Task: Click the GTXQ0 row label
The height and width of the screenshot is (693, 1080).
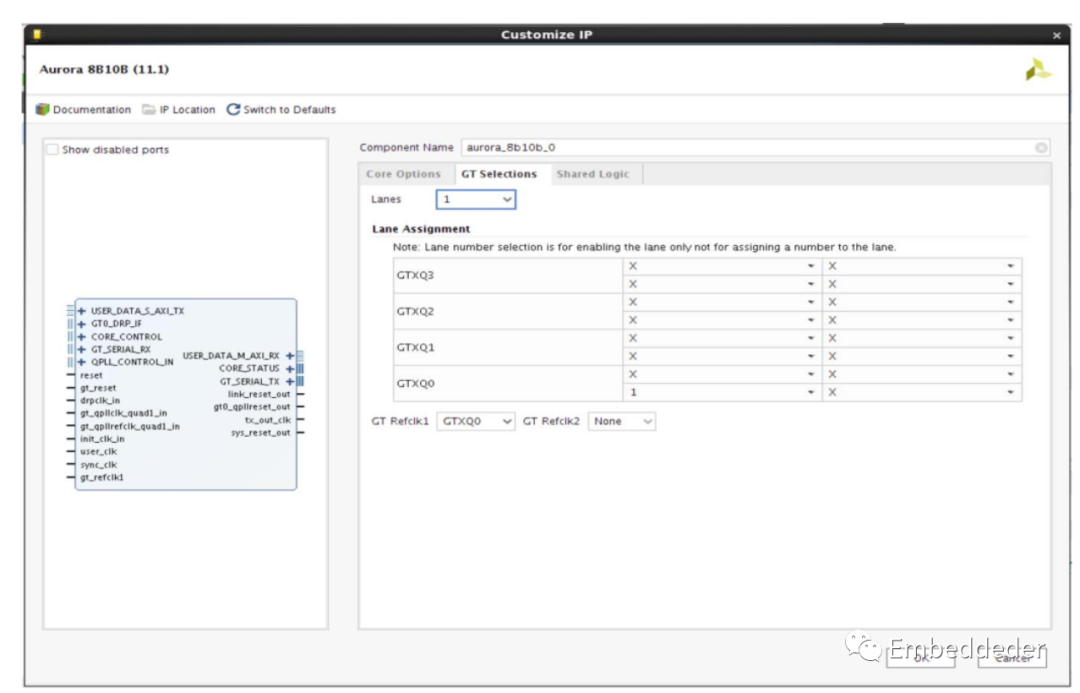Action: [415, 384]
